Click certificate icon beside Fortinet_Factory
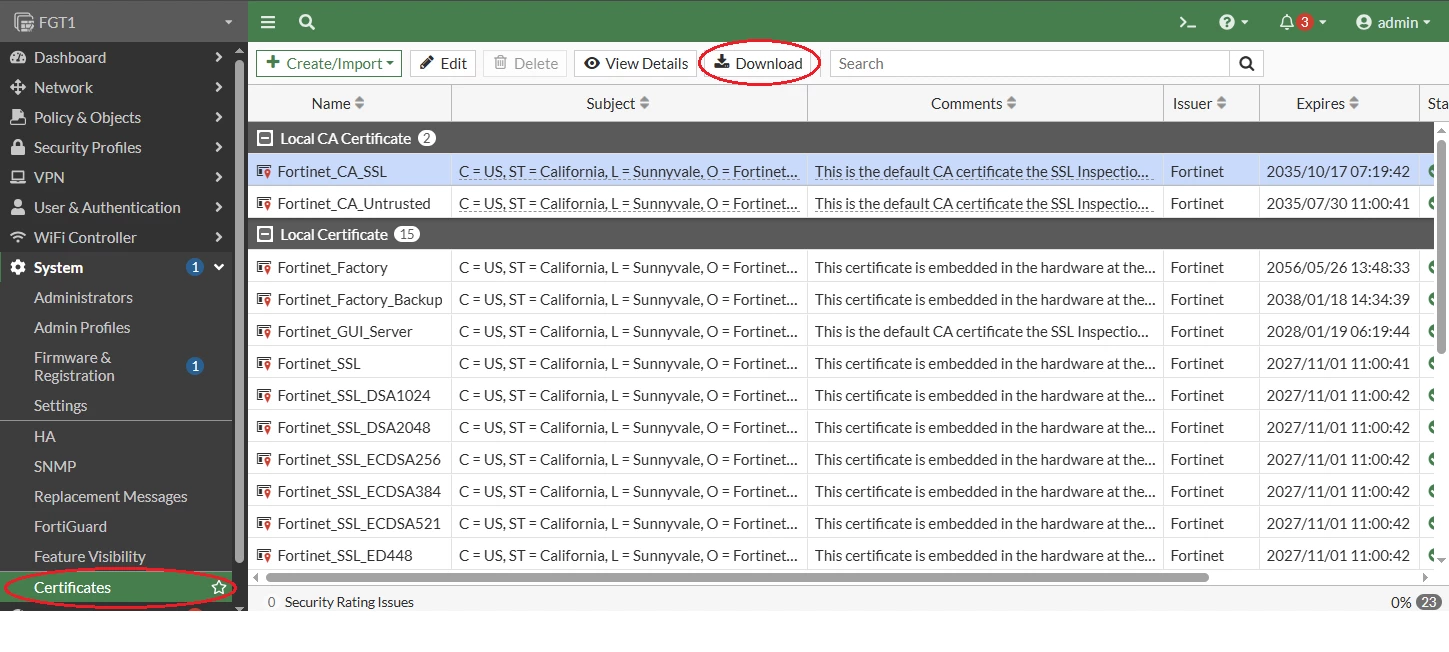1449x652 pixels. (264, 267)
